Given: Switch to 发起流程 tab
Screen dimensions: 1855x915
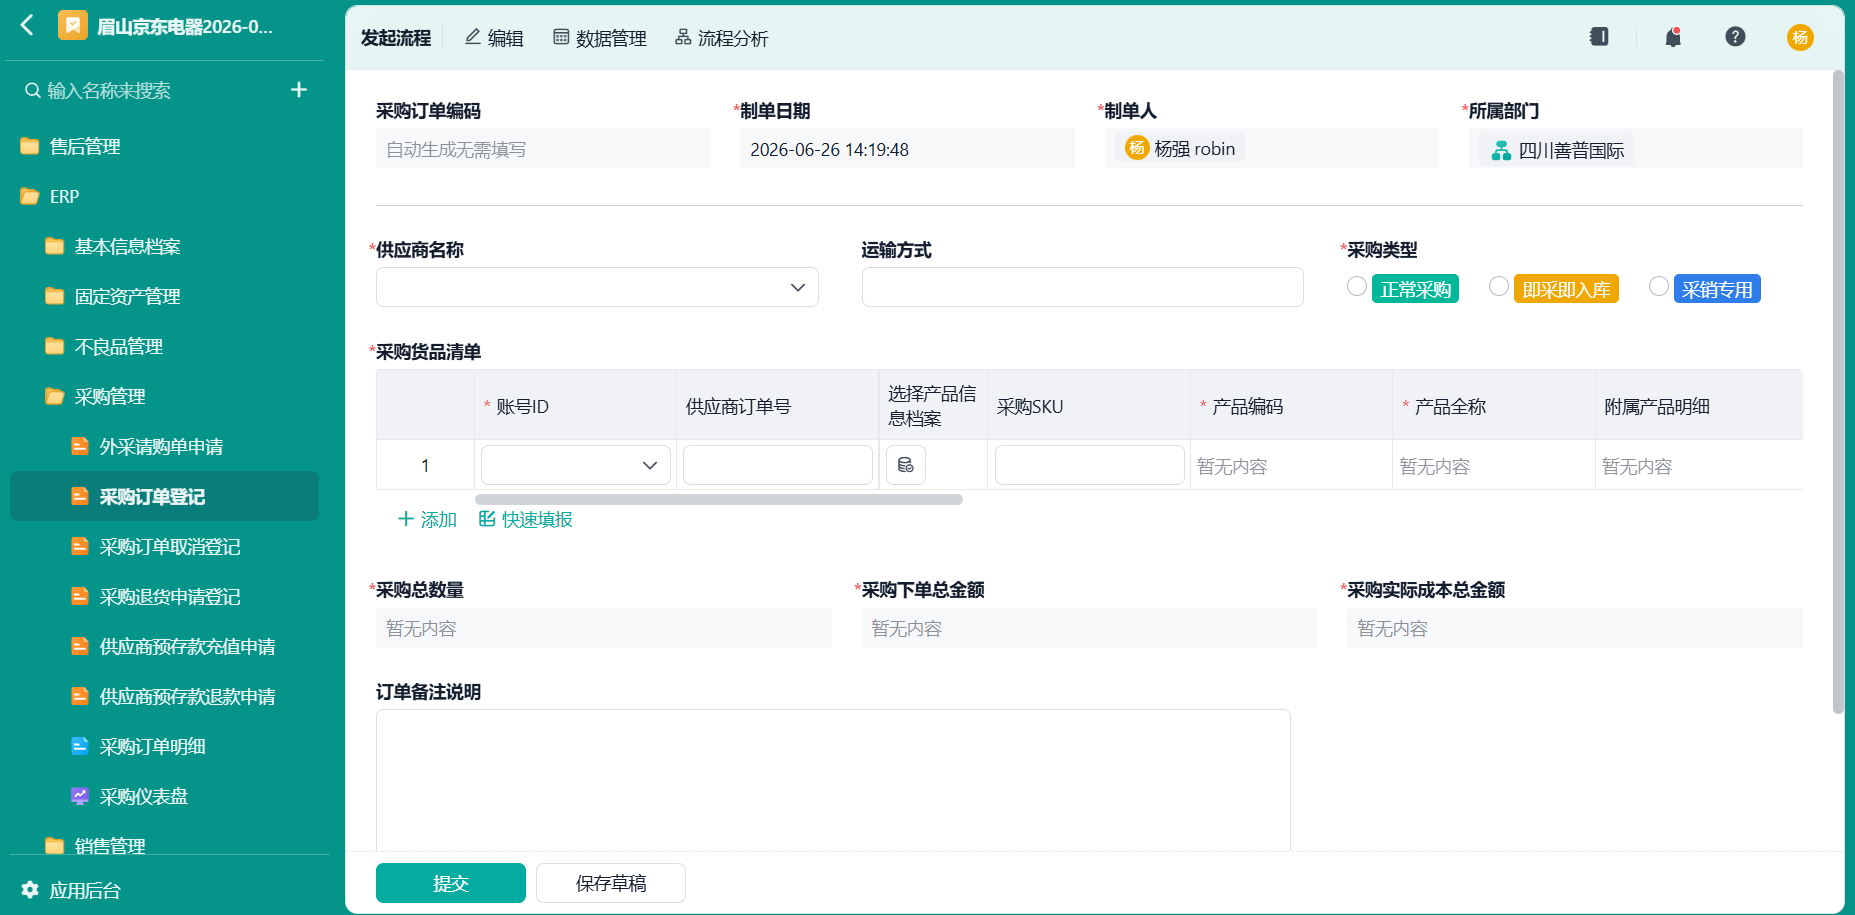Looking at the screenshot, I should (x=396, y=38).
